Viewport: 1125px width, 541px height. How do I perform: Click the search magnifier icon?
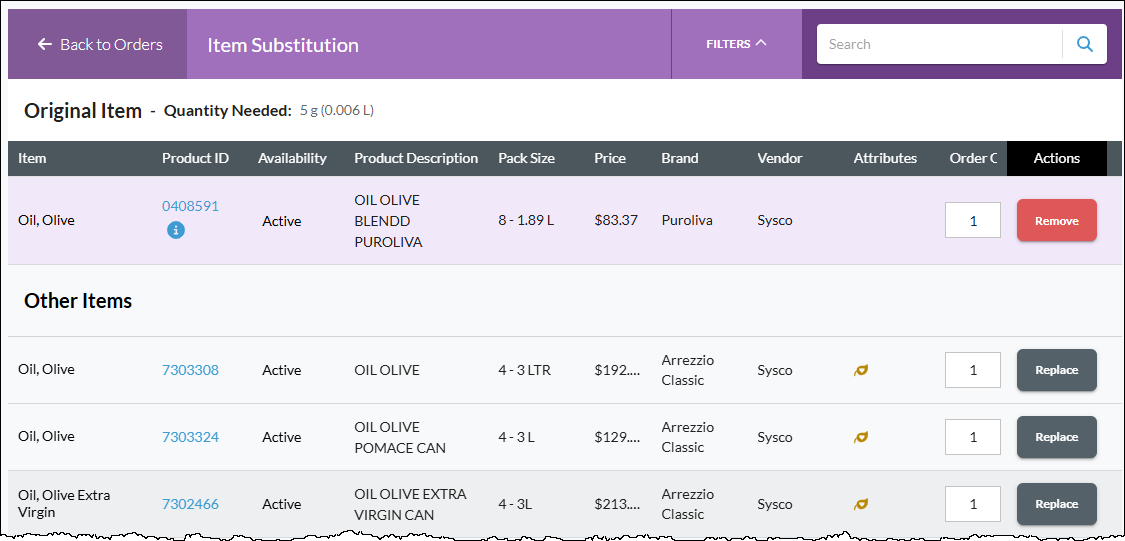pos(1085,44)
